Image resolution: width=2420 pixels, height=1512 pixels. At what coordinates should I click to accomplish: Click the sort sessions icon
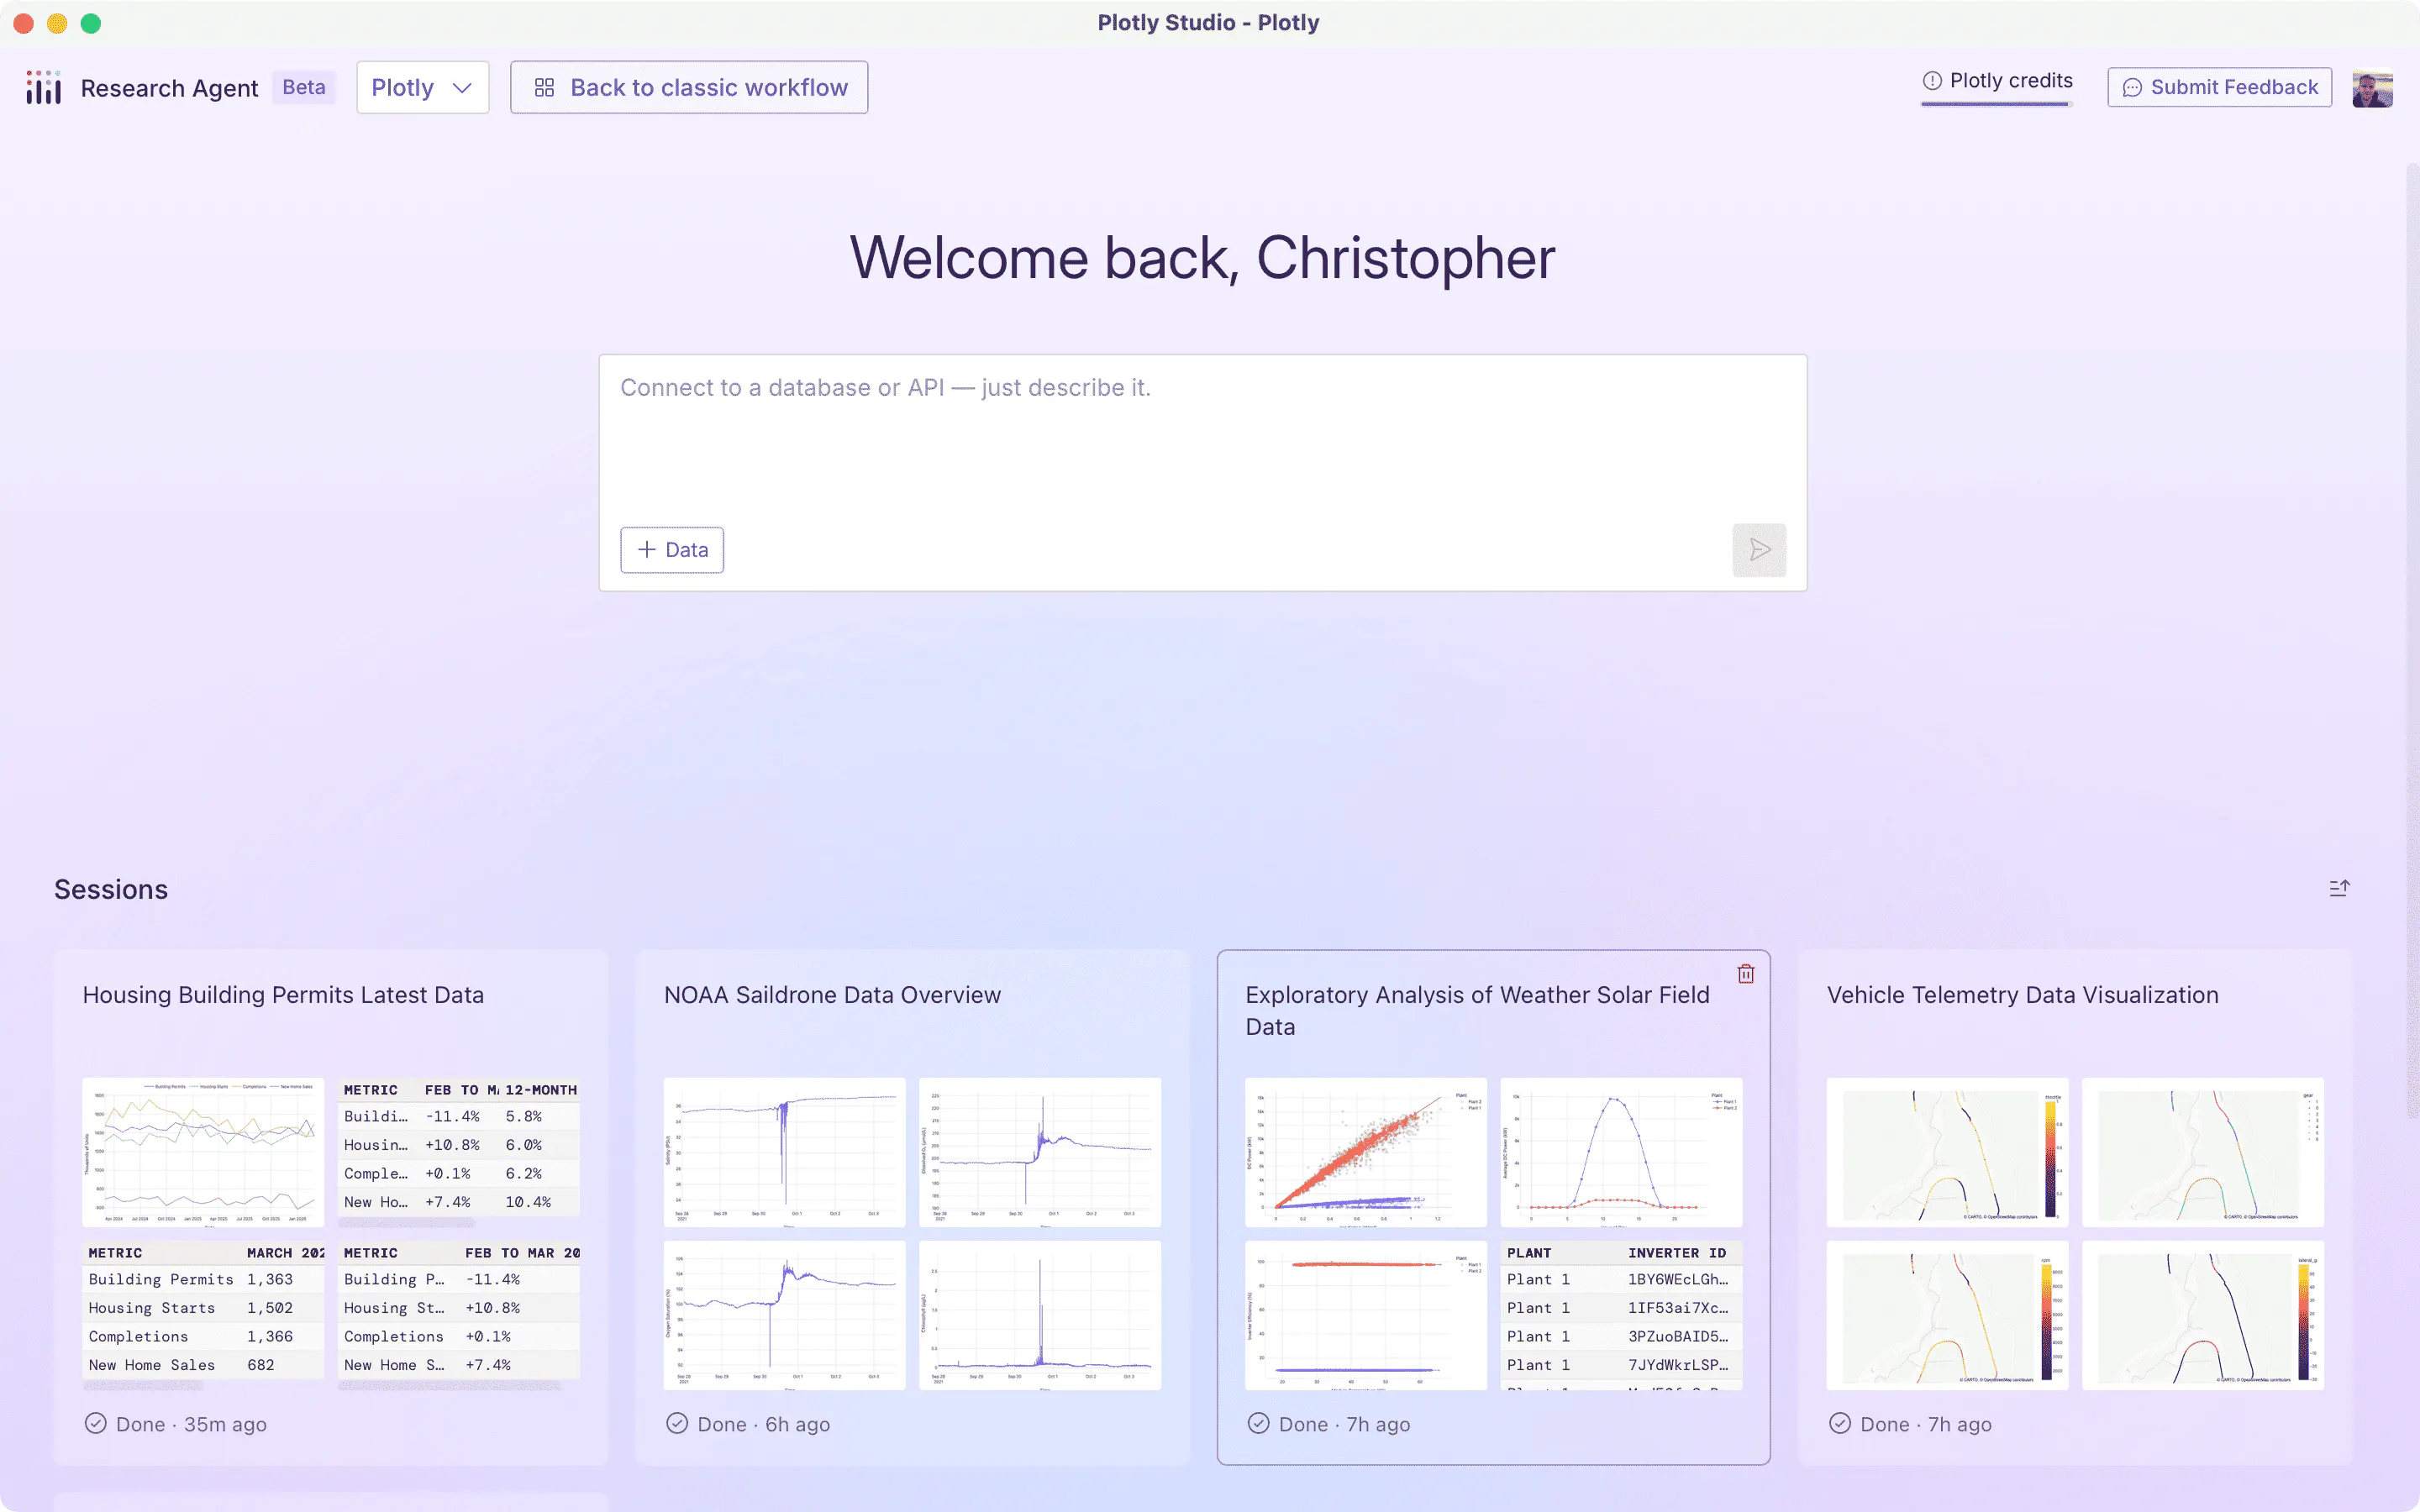(x=2339, y=888)
